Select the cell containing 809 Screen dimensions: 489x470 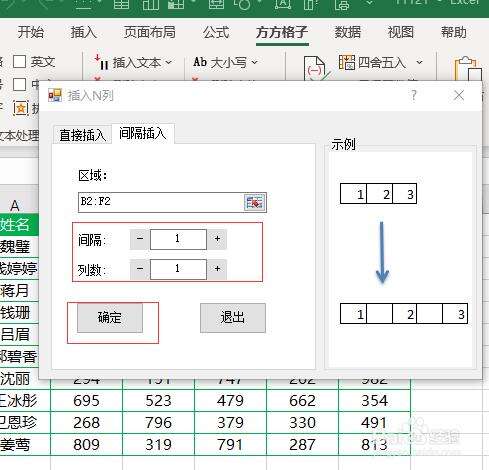(86, 445)
